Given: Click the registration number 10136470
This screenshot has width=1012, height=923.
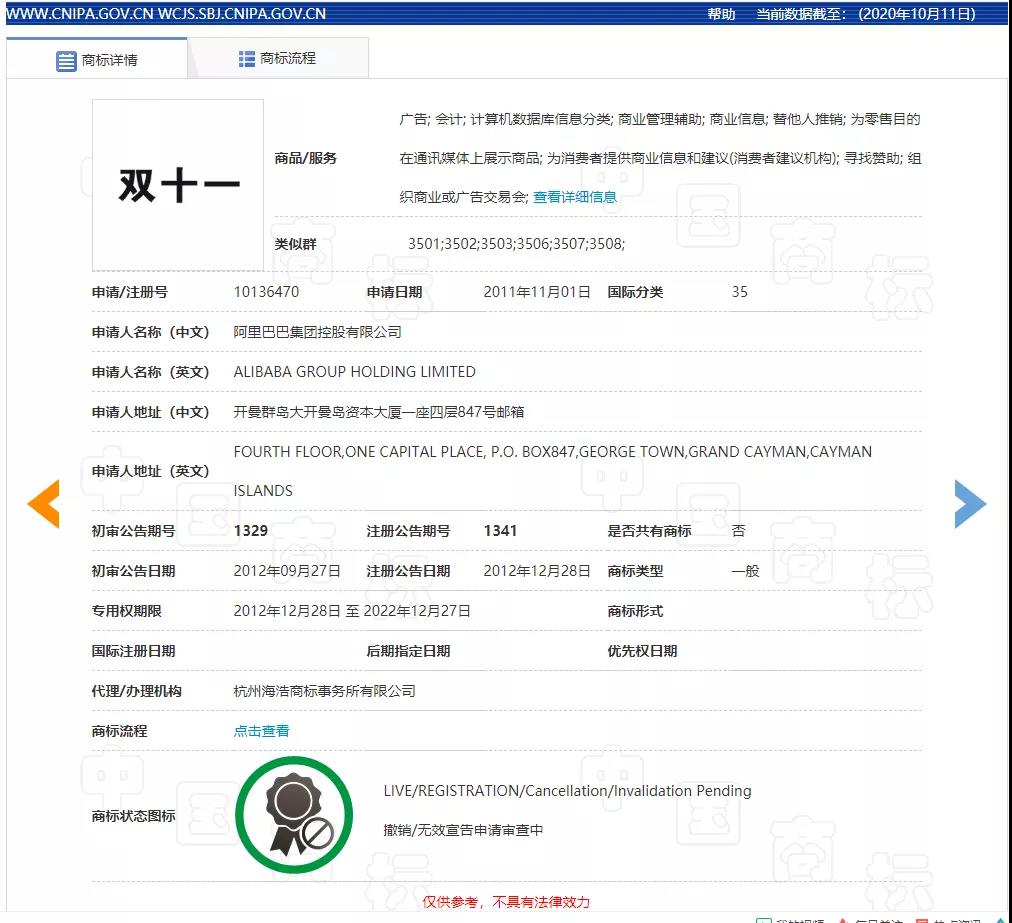Looking at the screenshot, I should [x=265, y=292].
